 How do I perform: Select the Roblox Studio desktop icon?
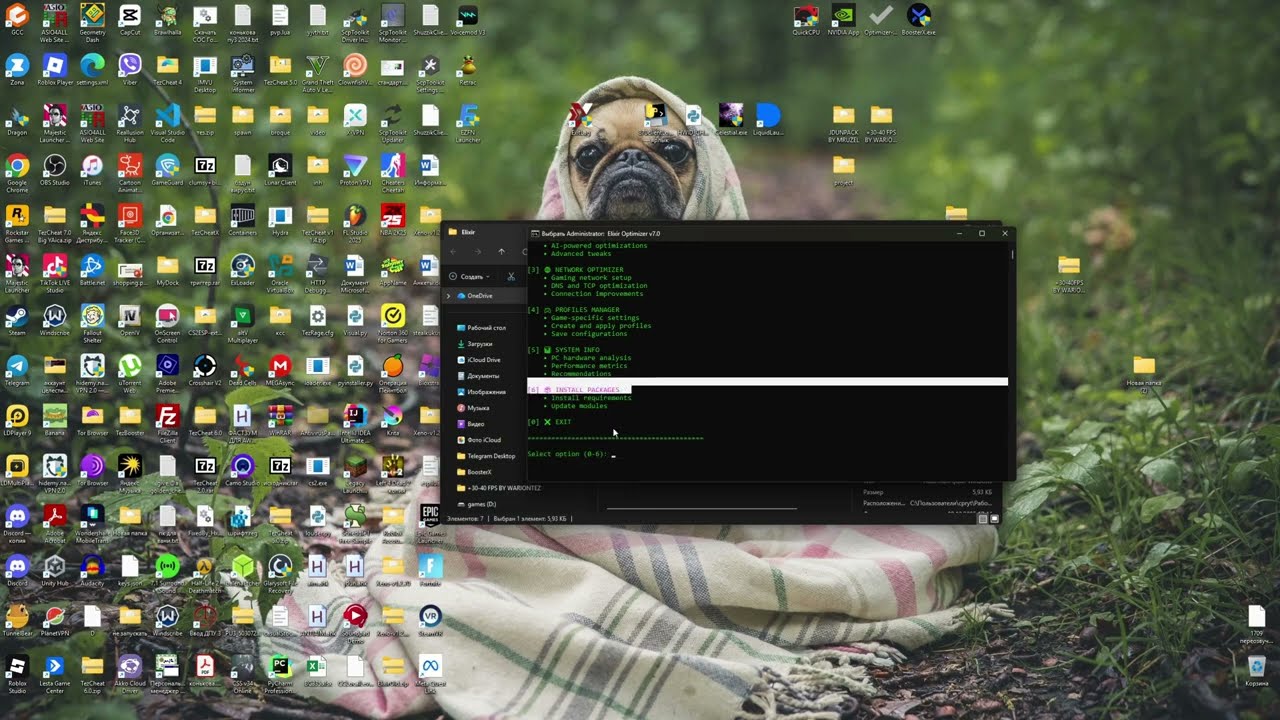(17, 672)
